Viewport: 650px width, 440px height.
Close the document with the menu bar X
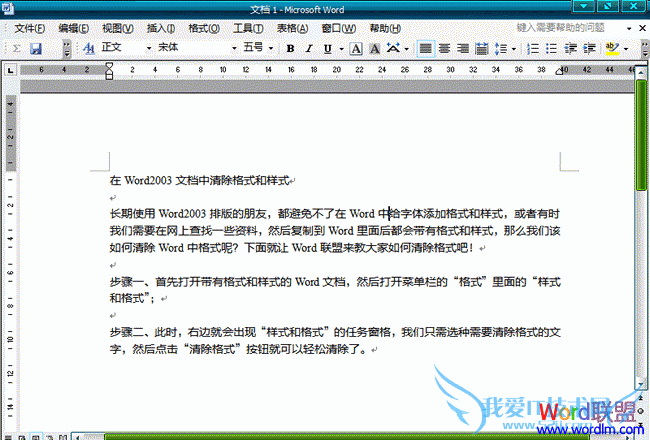[642, 28]
